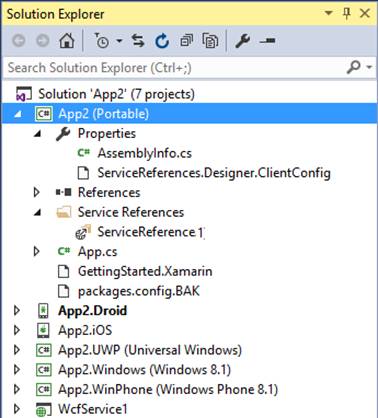Click Sync with Active Document arrows

coord(138,41)
